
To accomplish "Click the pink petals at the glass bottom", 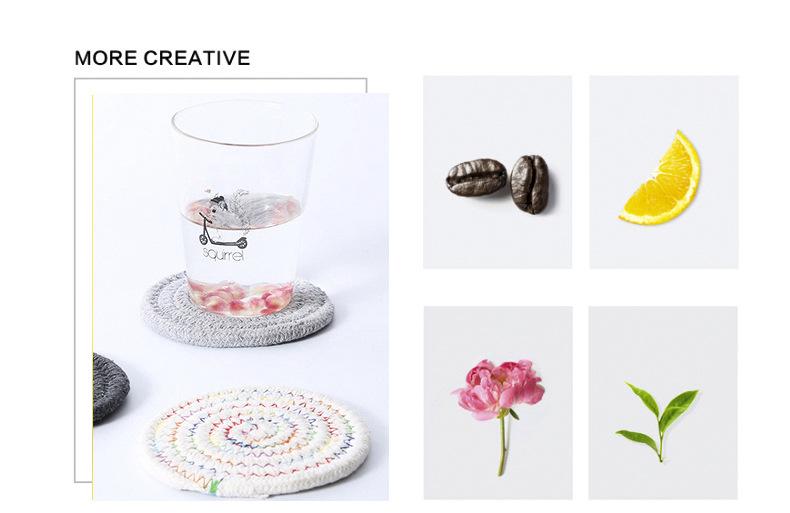I will (x=241, y=298).
